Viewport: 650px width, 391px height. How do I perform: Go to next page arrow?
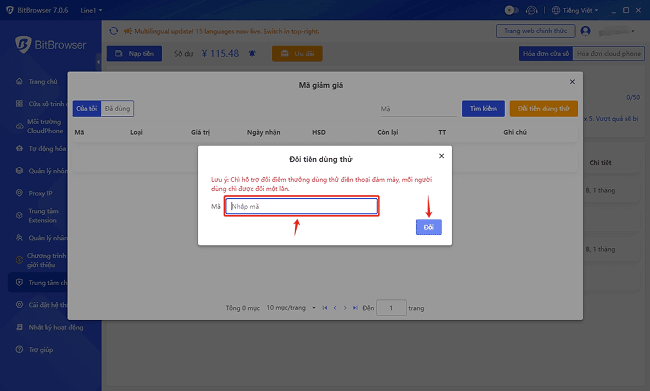click(x=345, y=308)
